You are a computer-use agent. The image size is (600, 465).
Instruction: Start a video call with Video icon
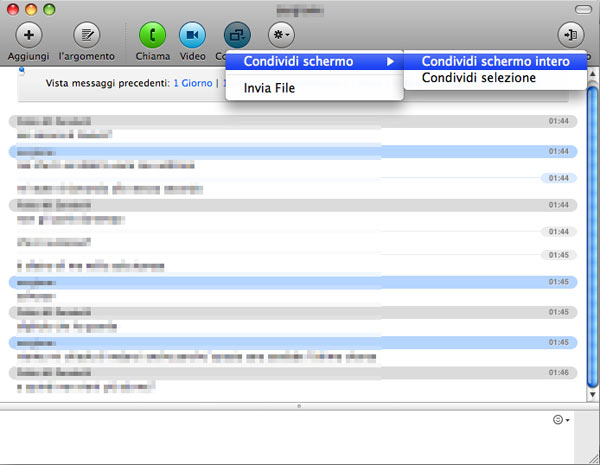coord(192,35)
